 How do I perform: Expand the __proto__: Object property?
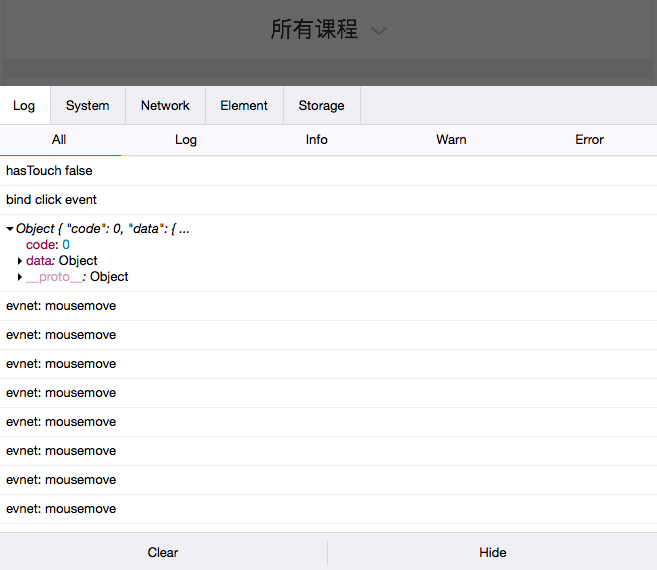[20, 277]
